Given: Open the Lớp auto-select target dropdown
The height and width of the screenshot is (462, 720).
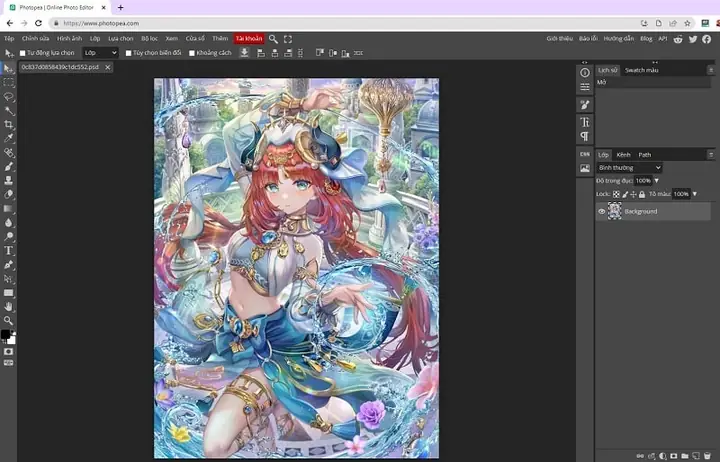Looking at the screenshot, I should 100,53.
